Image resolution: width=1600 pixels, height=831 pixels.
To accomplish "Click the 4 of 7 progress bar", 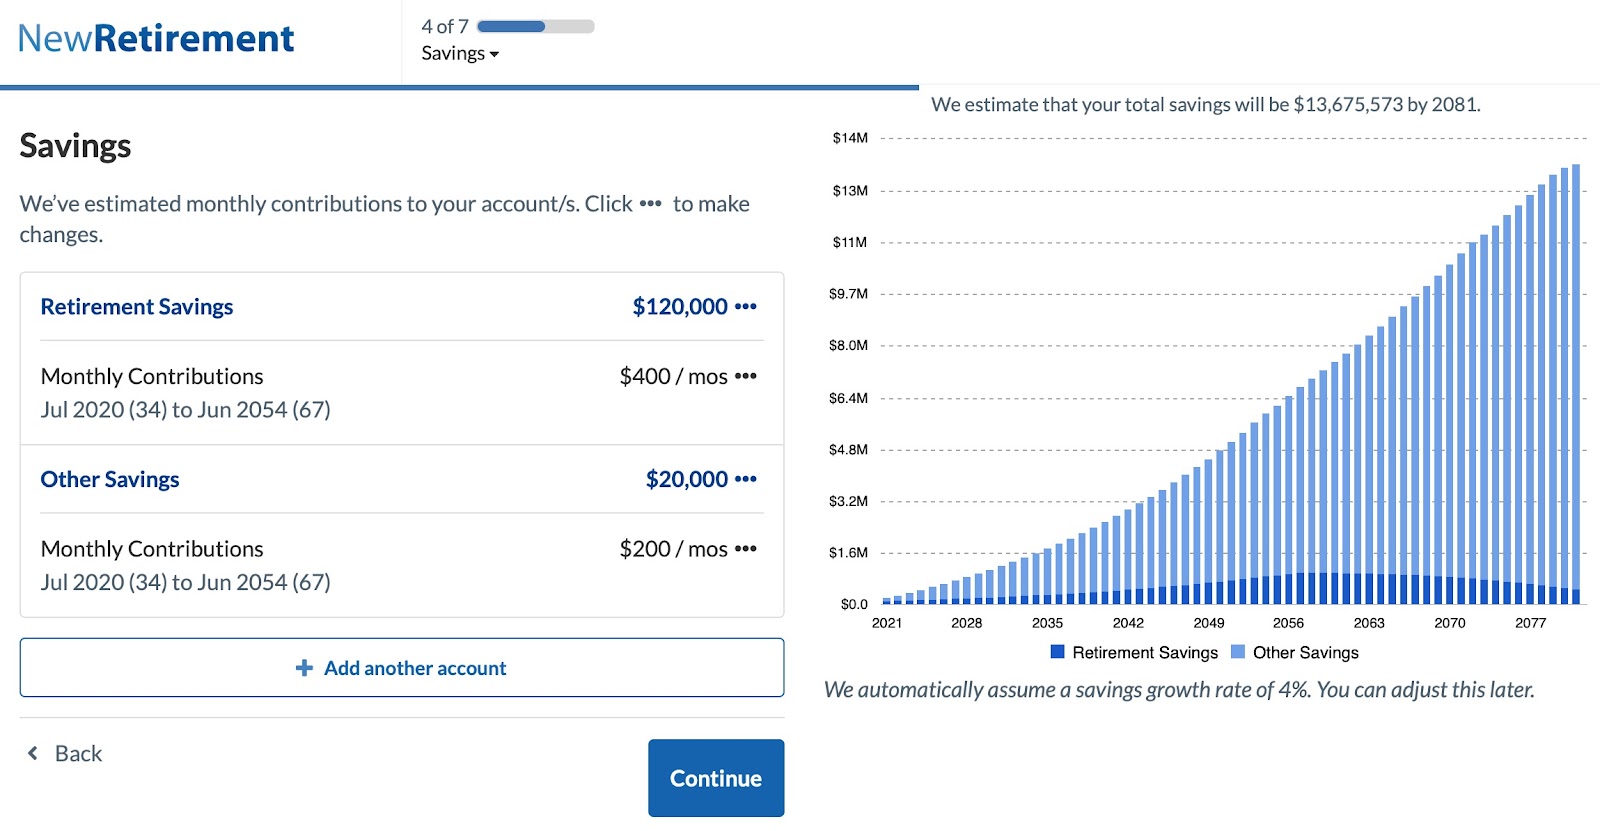I will click(x=535, y=27).
